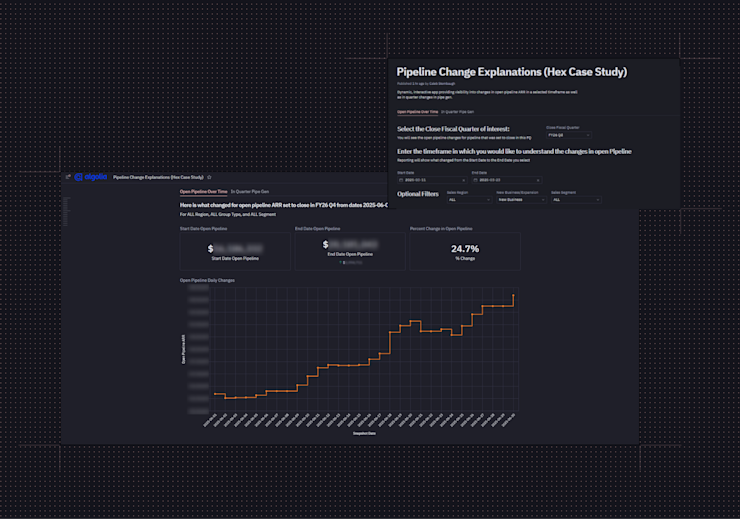
Task: Open the Close Fiscal Quarter dropdown
Action: tap(569, 135)
